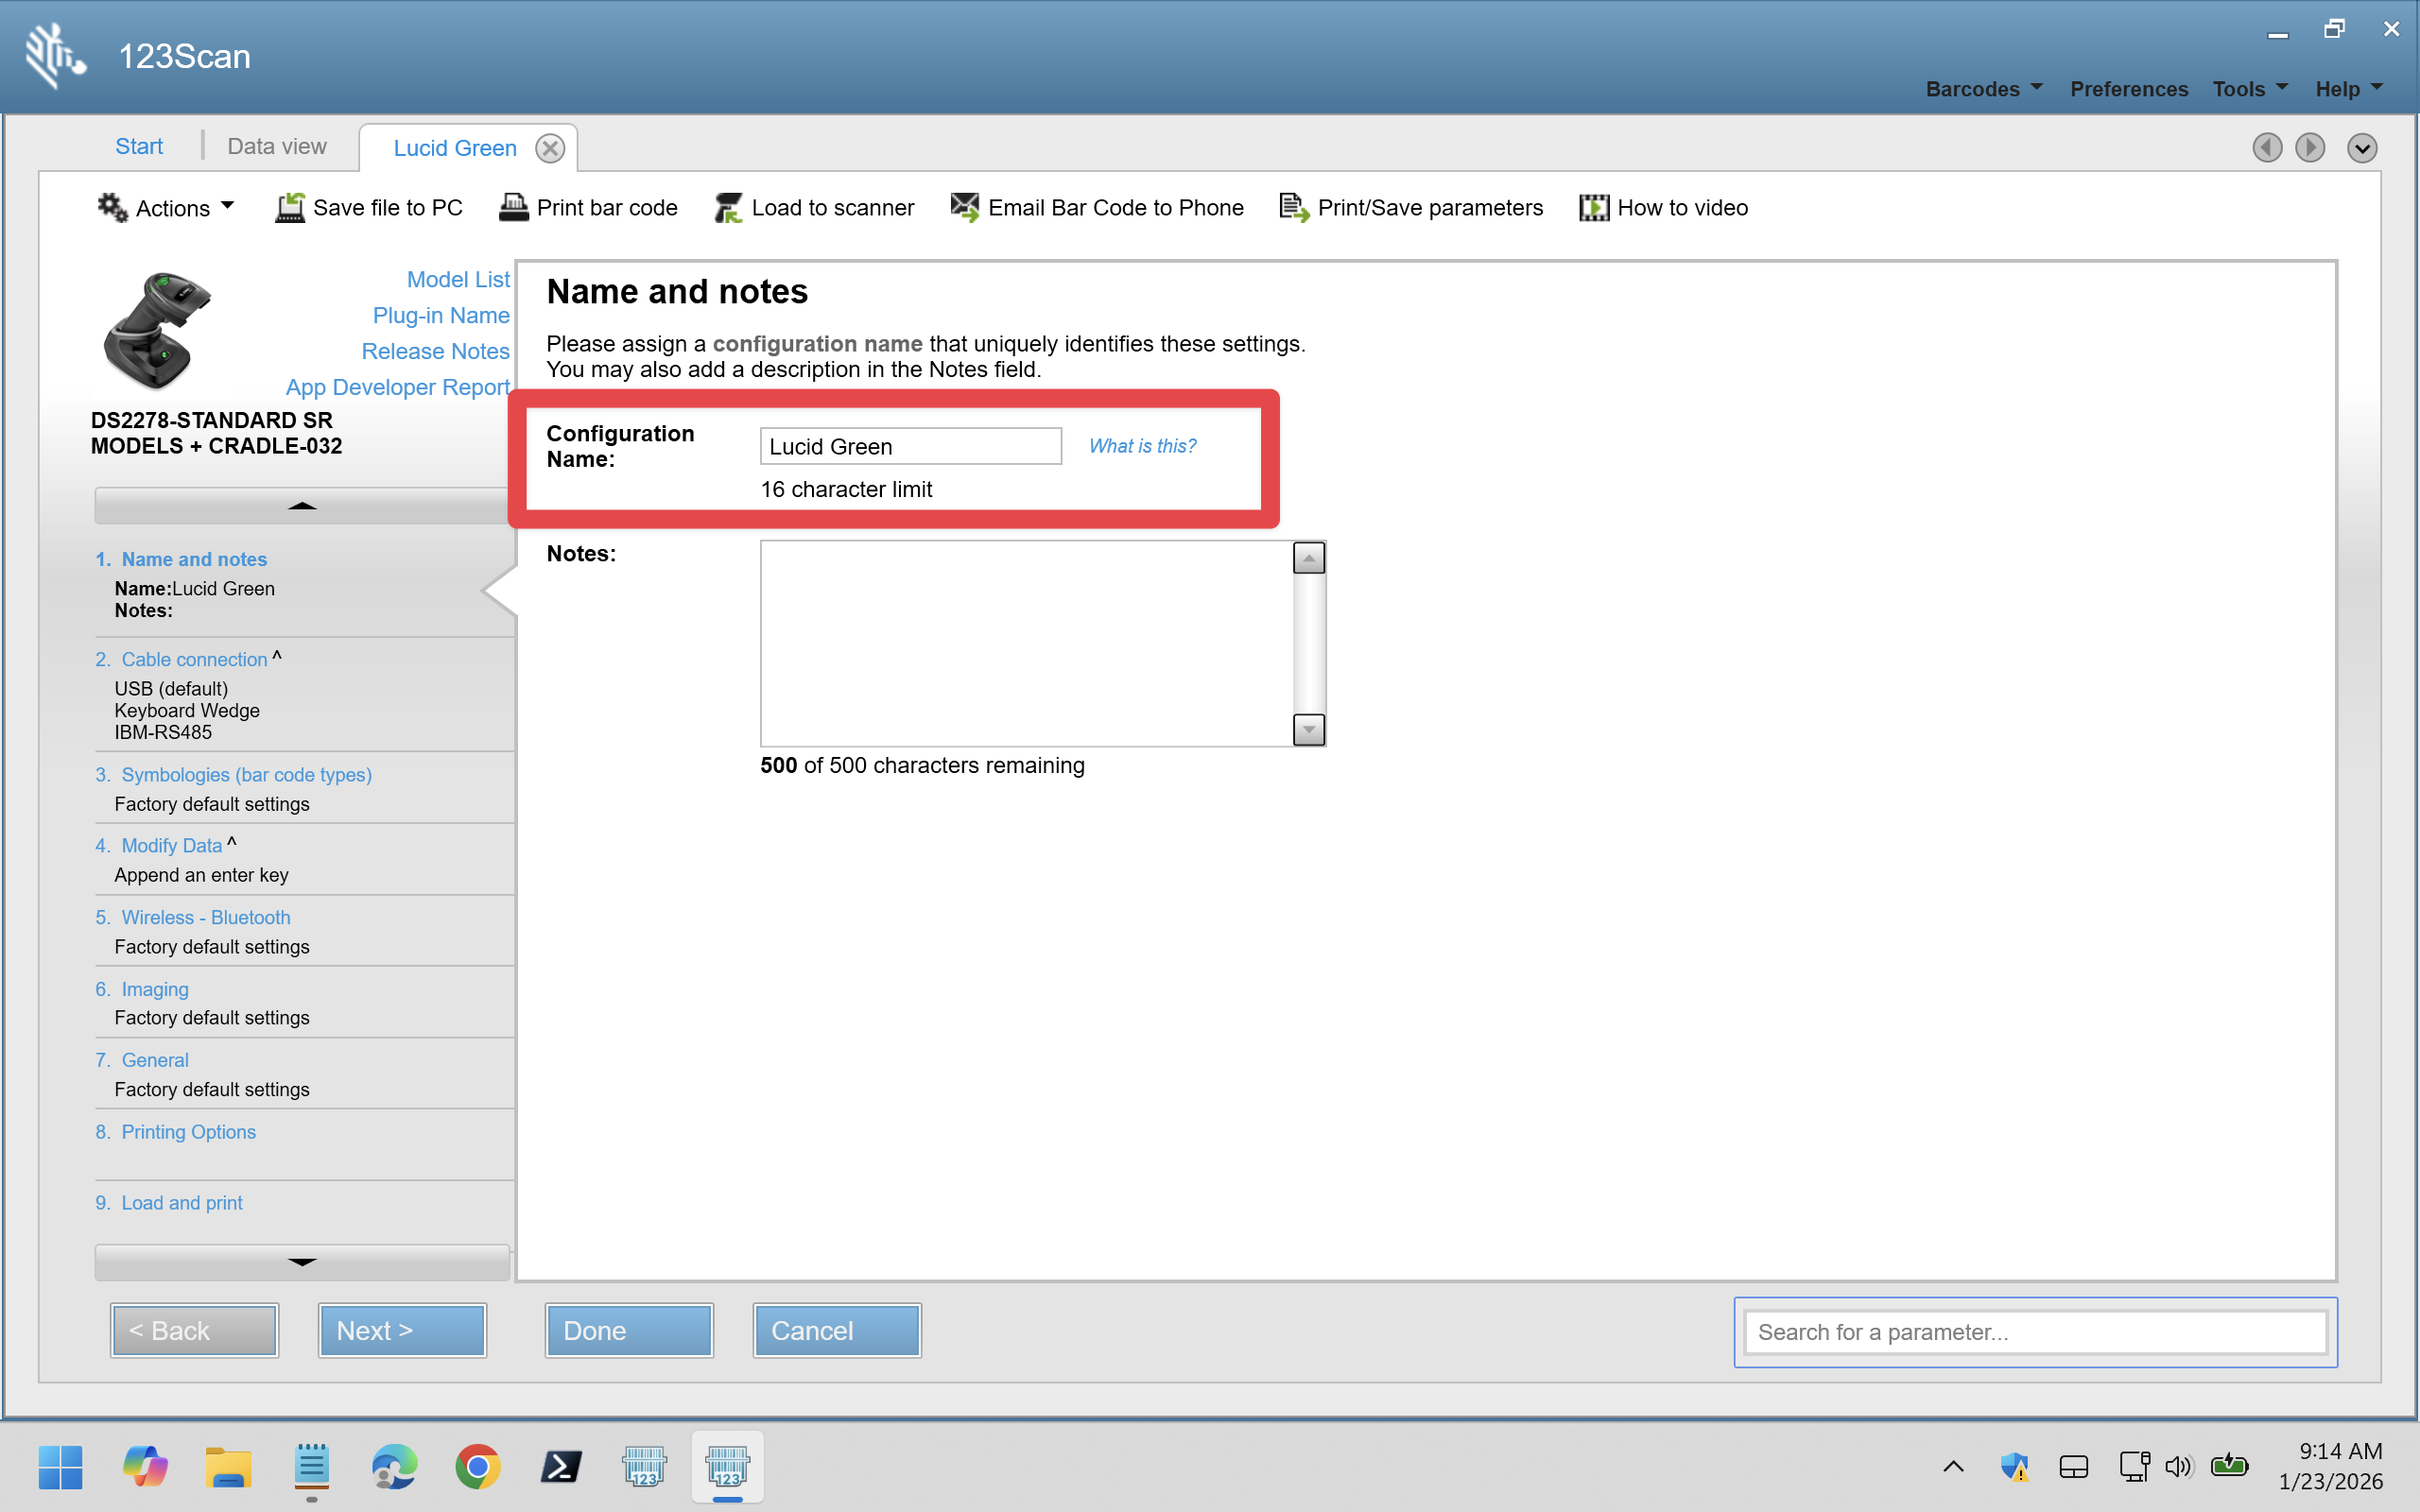Open PowerShell from the taskbar
This screenshot has width=2420, height=1512.
[x=561, y=1466]
